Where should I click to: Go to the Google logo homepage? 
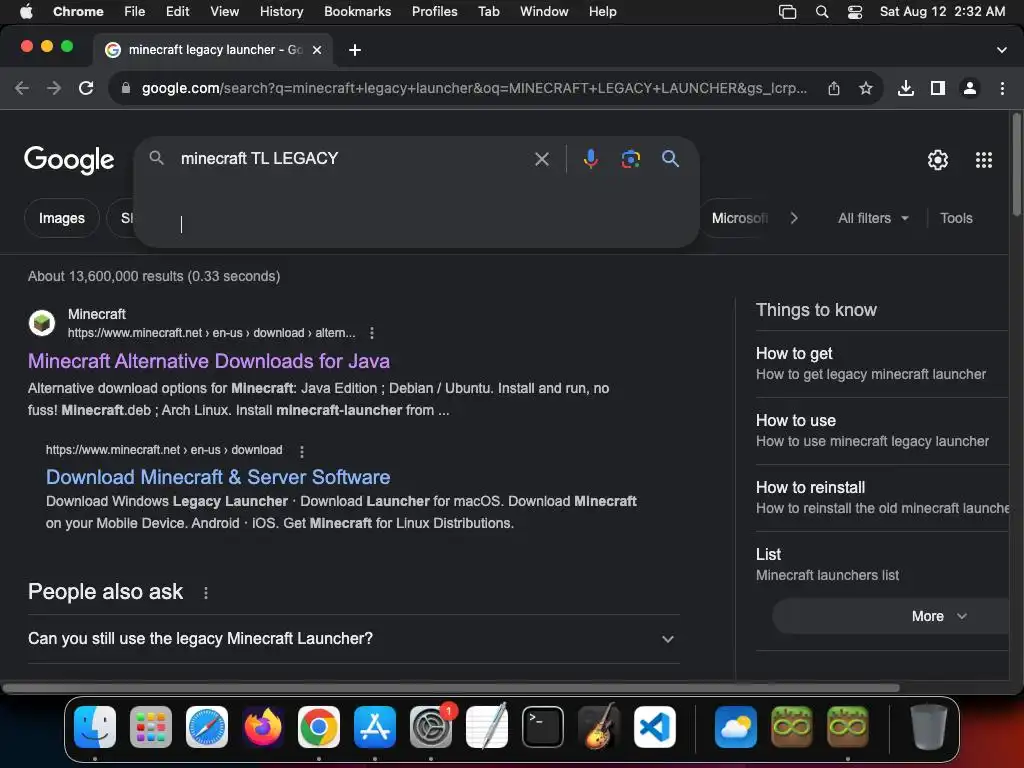click(69, 160)
